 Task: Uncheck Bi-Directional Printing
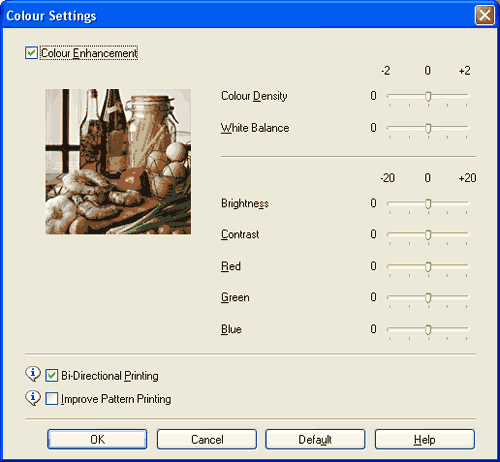point(52,376)
